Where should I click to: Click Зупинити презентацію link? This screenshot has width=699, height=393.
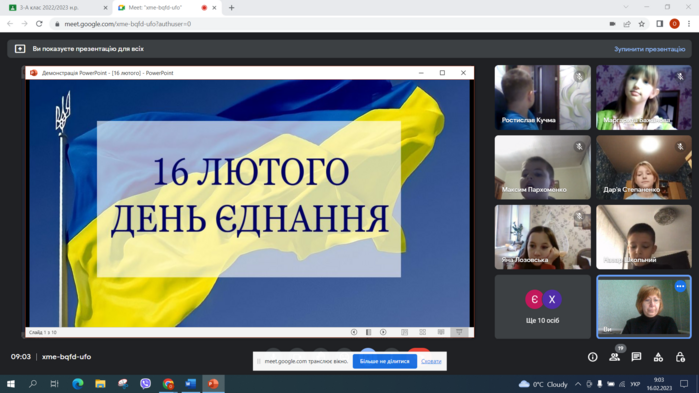tap(650, 49)
